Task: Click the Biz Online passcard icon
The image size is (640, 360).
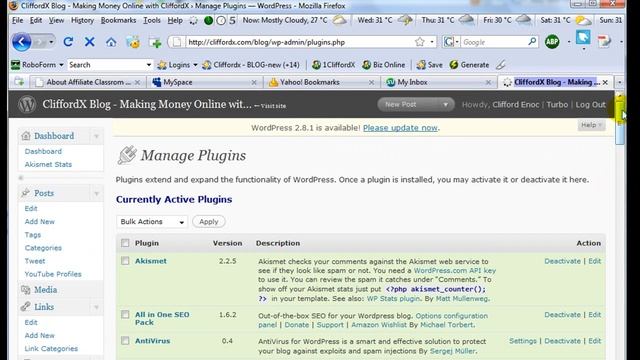Action: tap(367, 65)
